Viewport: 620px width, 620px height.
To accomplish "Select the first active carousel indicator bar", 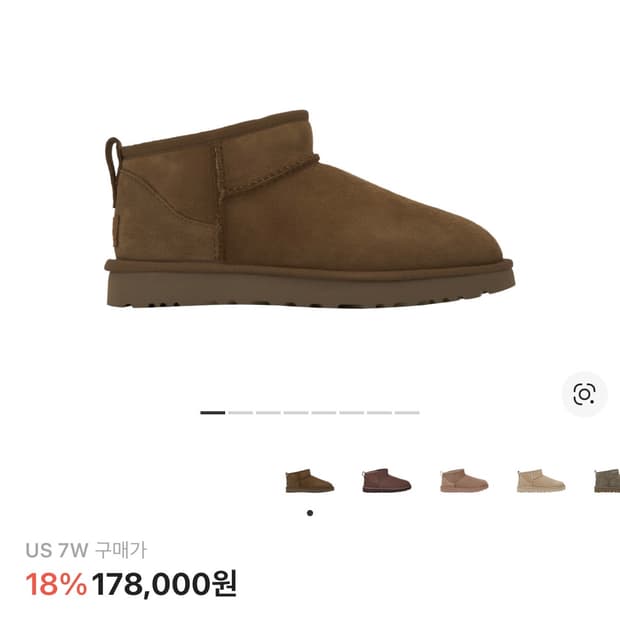I will pyautogui.click(x=213, y=413).
